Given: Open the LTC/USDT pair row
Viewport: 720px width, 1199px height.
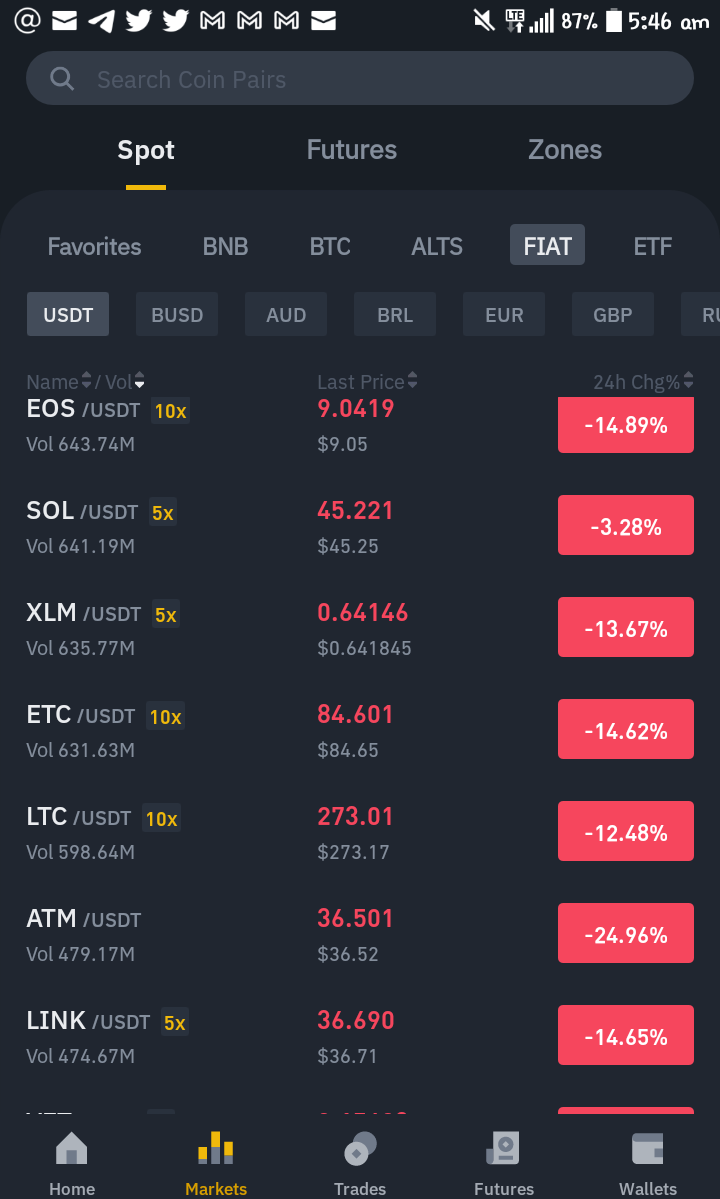Looking at the screenshot, I should coord(360,832).
